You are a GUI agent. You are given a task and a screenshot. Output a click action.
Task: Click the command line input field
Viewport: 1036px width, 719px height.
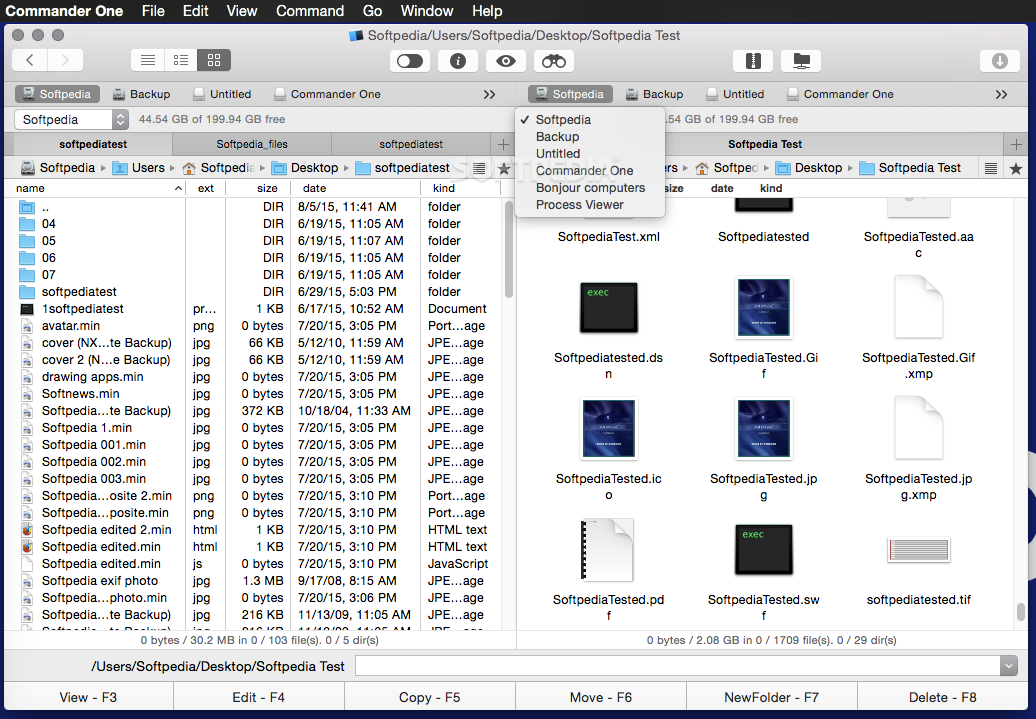pos(678,666)
